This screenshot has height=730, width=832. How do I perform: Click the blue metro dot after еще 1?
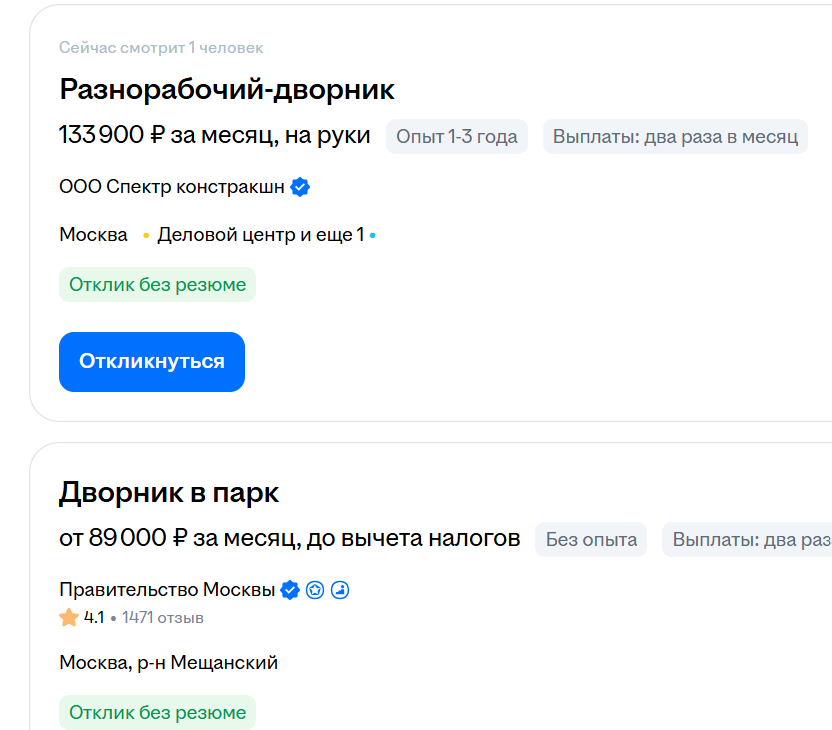tap(372, 236)
